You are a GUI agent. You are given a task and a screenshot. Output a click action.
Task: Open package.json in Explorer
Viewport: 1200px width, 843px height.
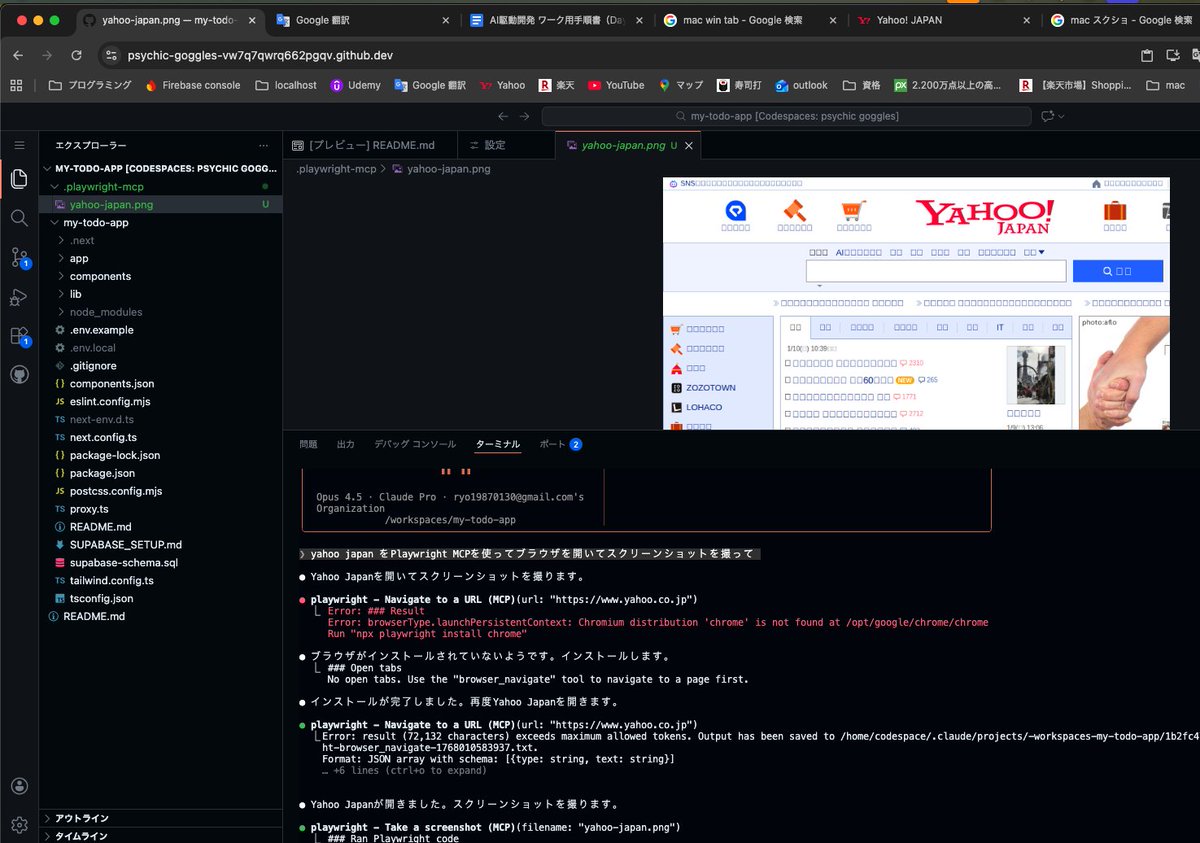[160, 473]
